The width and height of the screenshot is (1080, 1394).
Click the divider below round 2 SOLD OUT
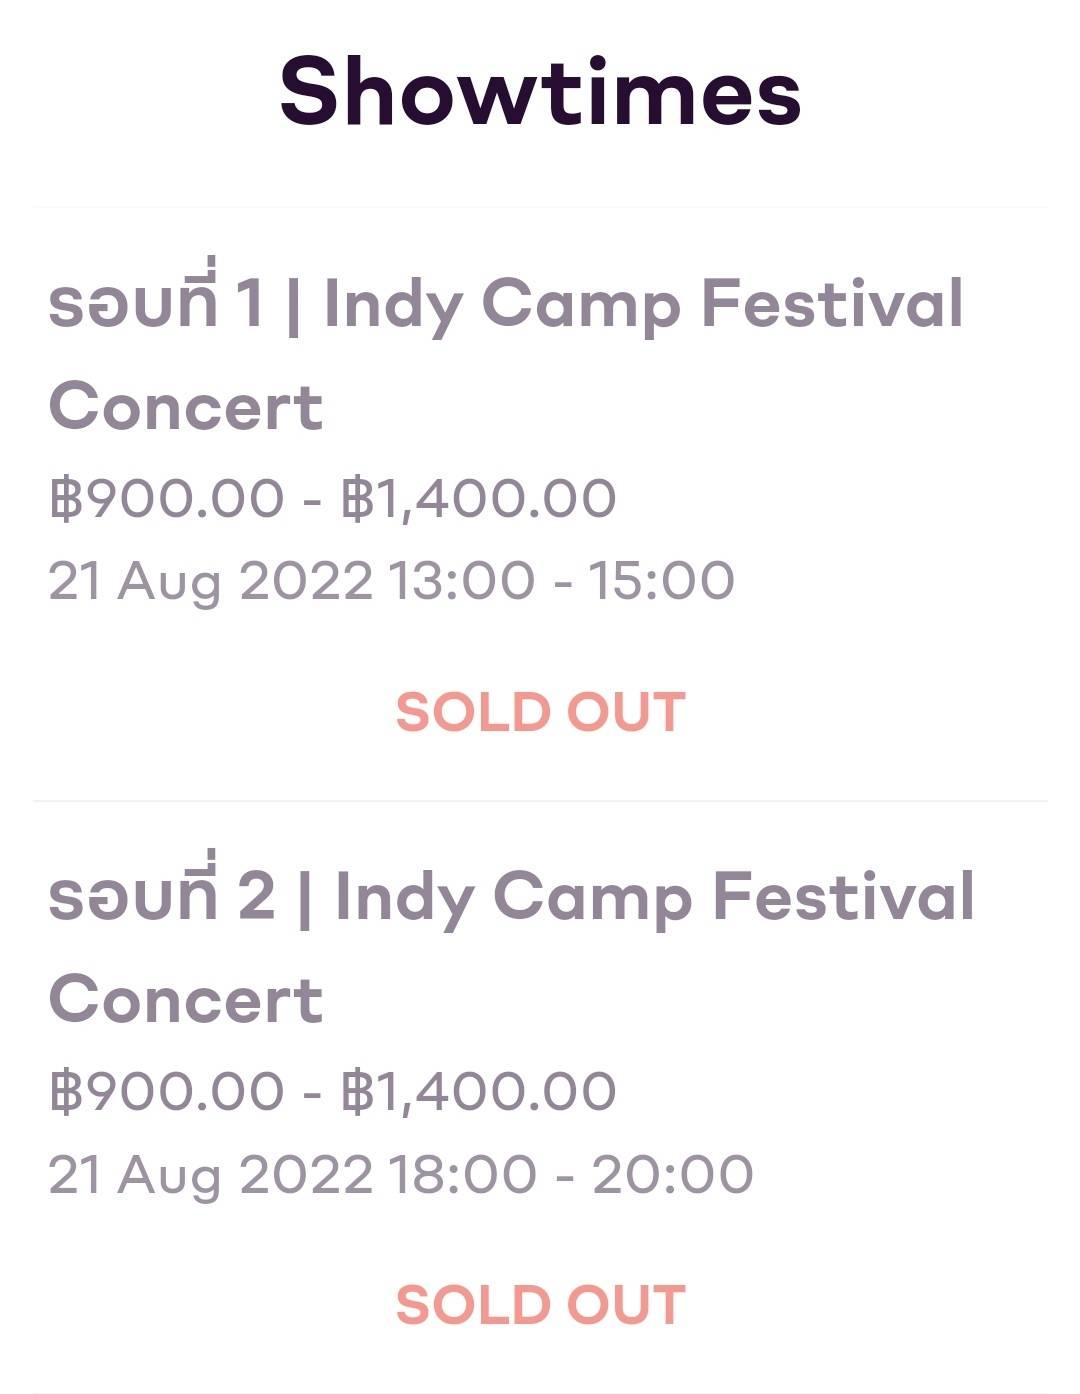540,1391
